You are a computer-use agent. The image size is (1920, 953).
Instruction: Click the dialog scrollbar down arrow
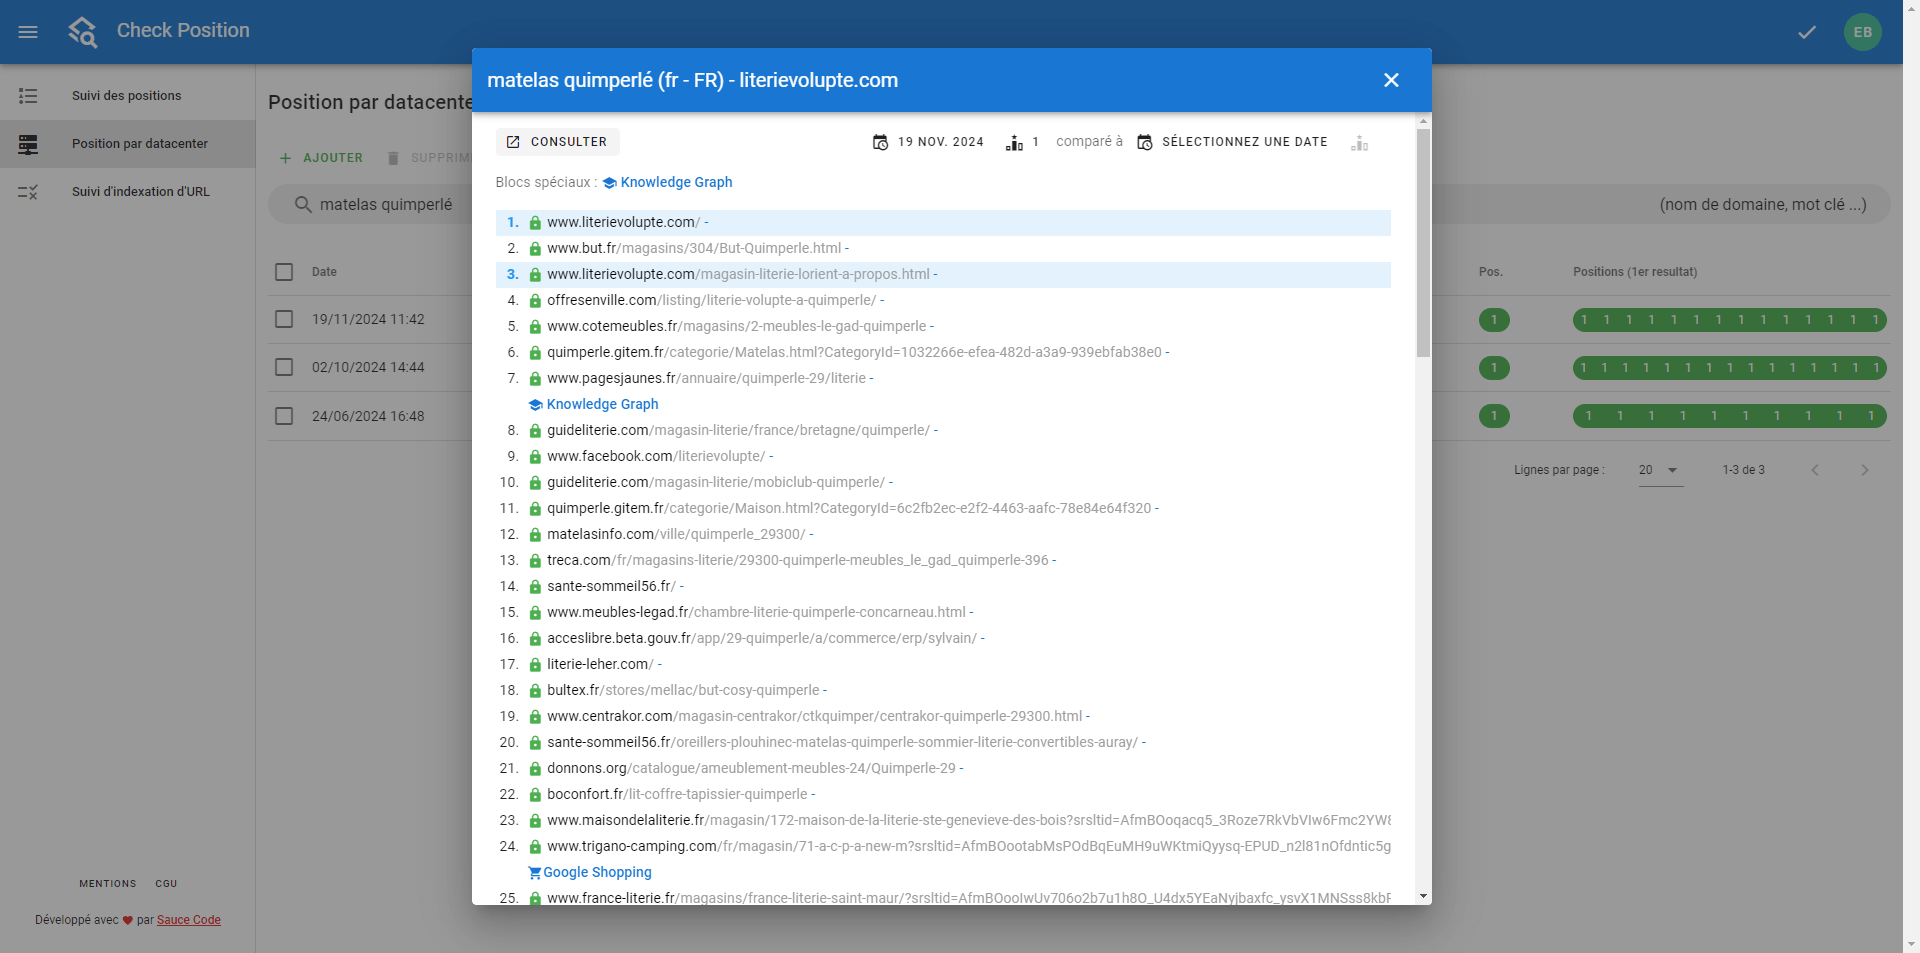pyautogui.click(x=1423, y=897)
